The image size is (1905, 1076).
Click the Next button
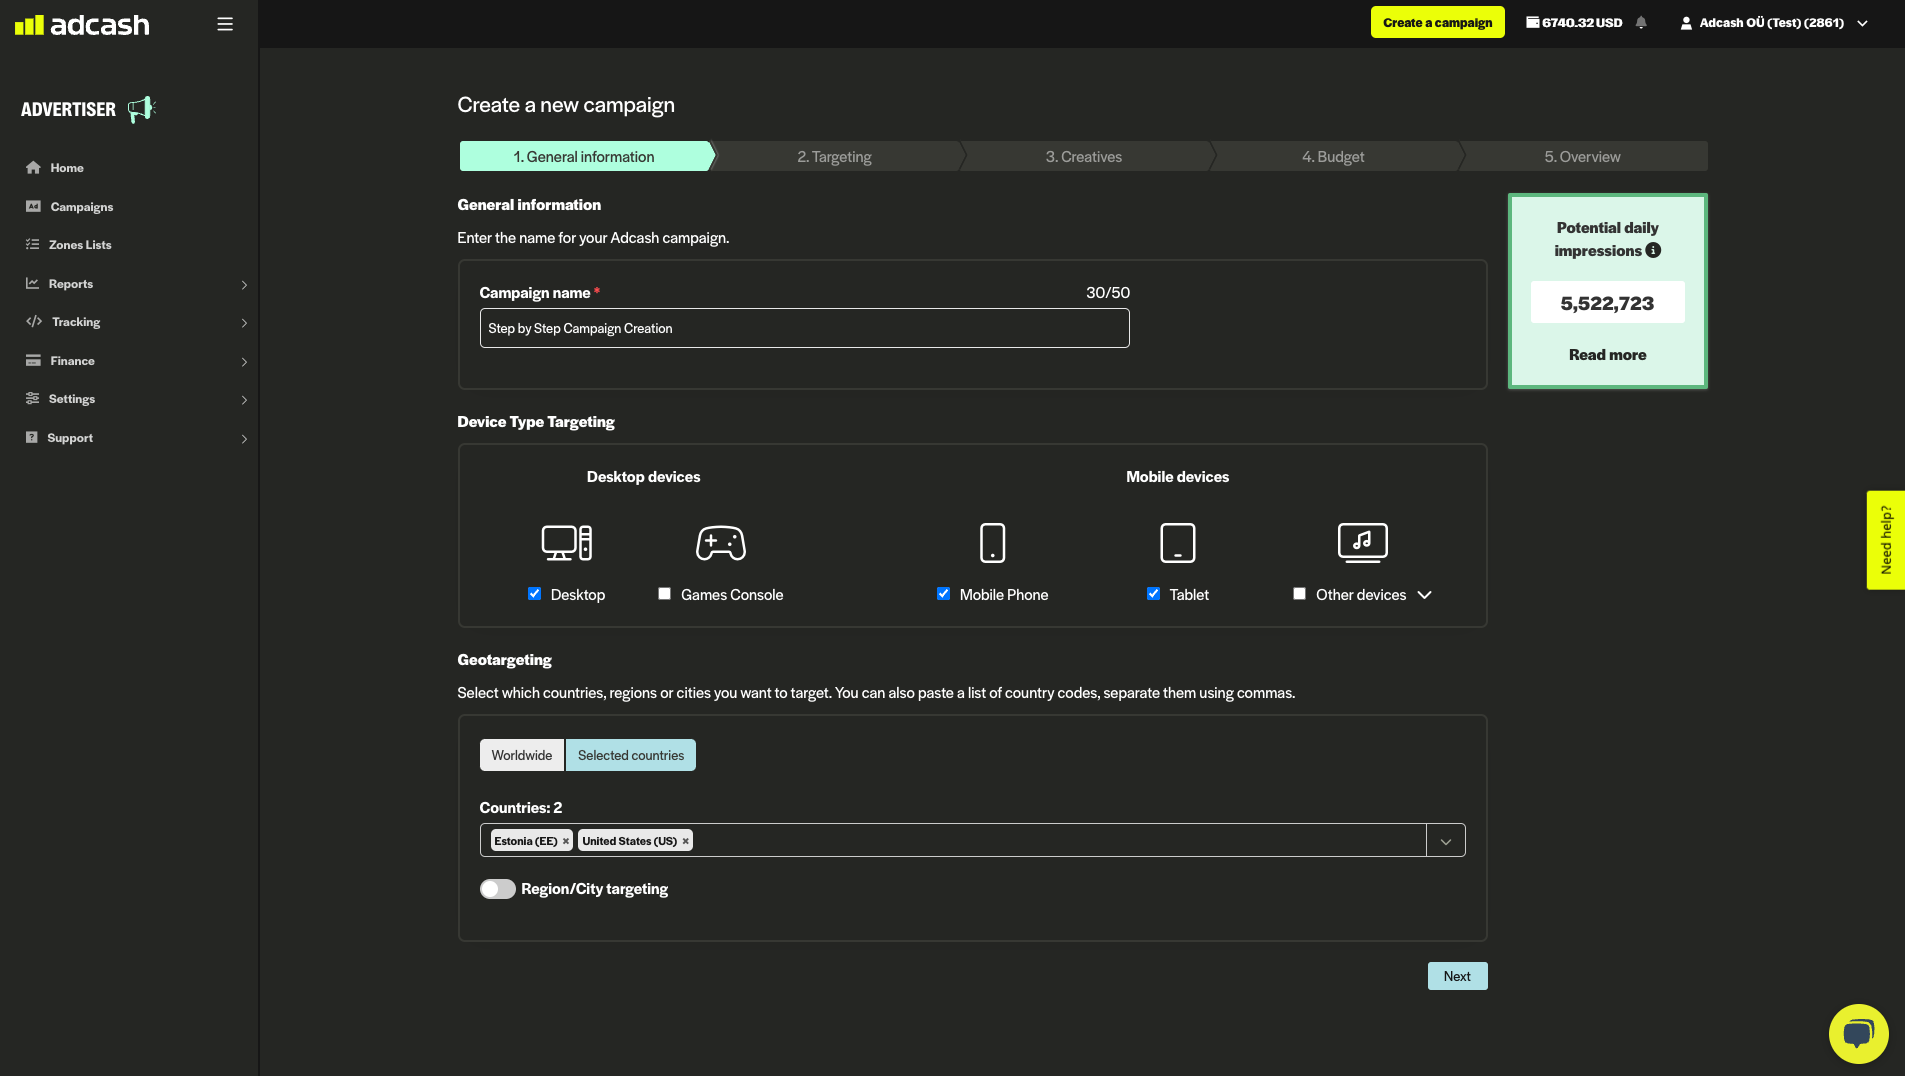(1457, 976)
